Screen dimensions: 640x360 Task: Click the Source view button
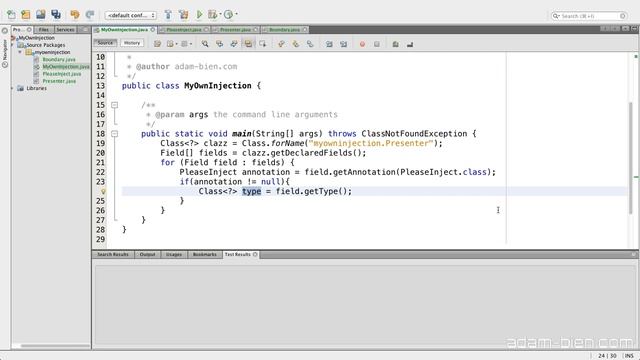point(105,43)
